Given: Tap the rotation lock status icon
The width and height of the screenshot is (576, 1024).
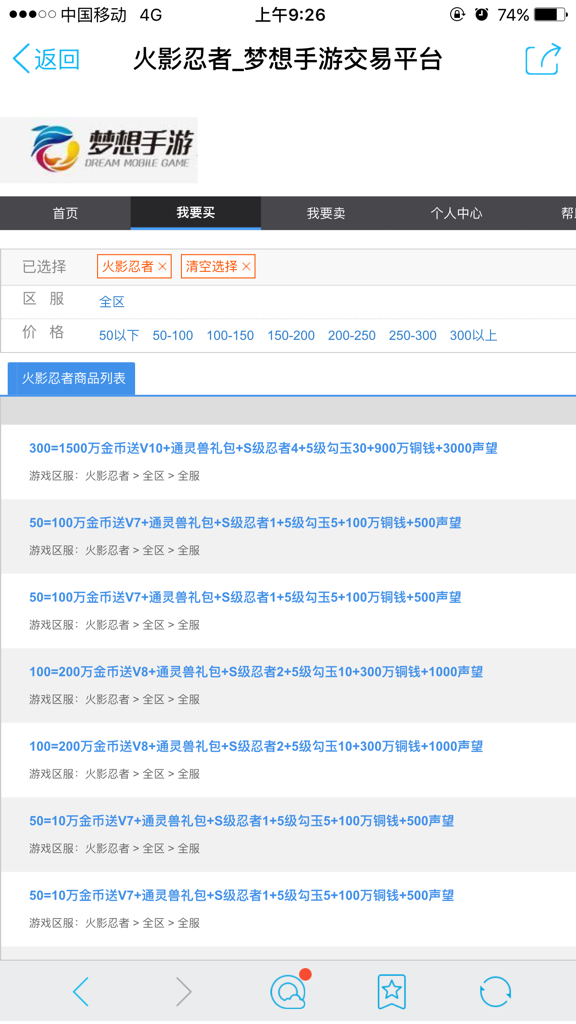Looking at the screenshot, I should [x=457, y=14].
